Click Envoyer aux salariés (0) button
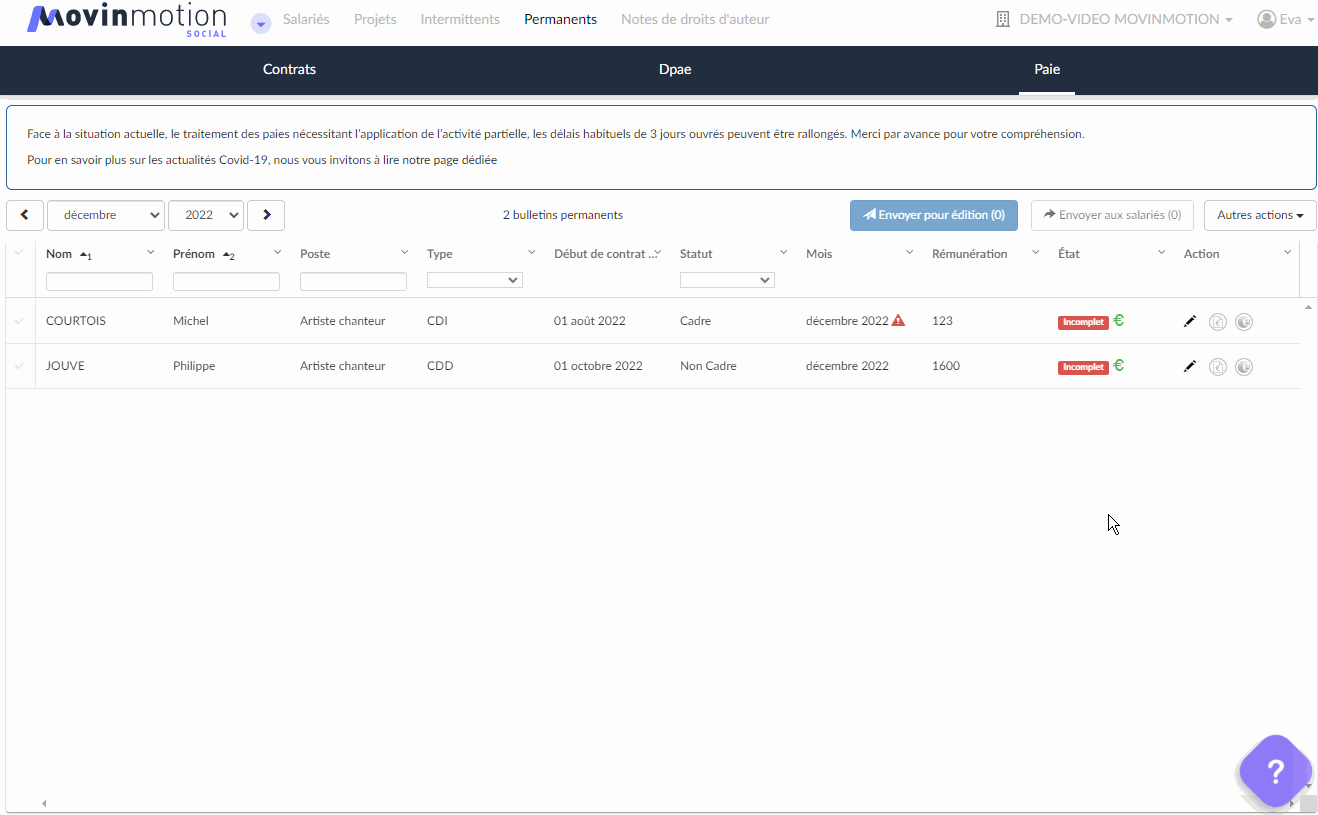The width and height of the screenshot is (1318, 815). click(x=1112, y=215)
